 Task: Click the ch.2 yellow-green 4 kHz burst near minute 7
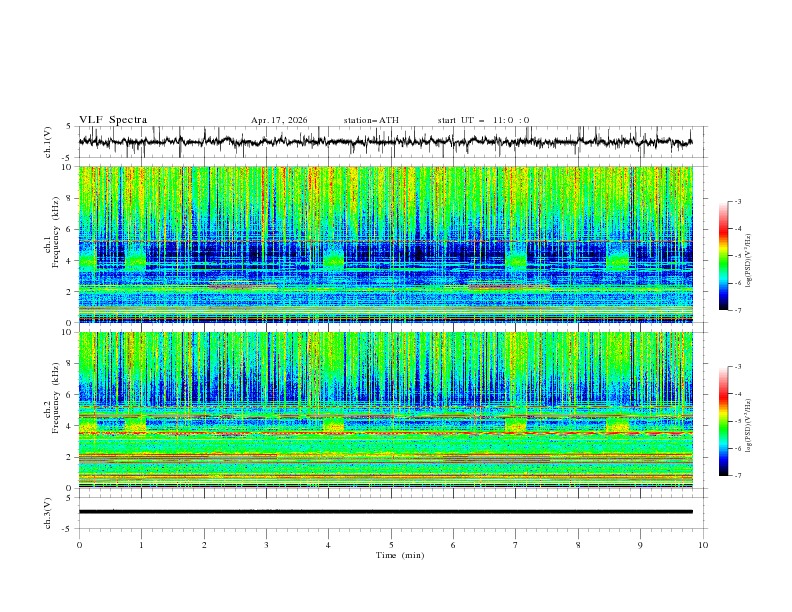click(x=516, y=424)
